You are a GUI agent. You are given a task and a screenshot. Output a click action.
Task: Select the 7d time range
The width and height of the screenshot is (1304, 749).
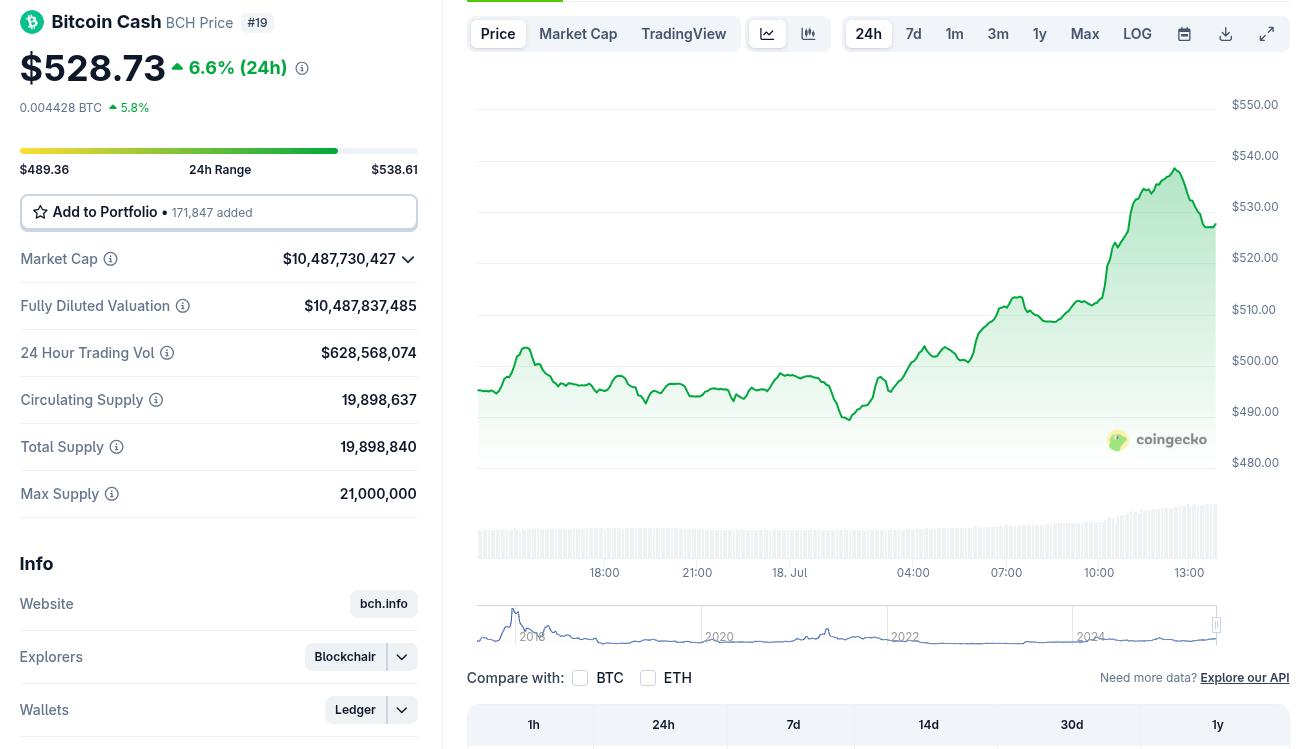913,34
